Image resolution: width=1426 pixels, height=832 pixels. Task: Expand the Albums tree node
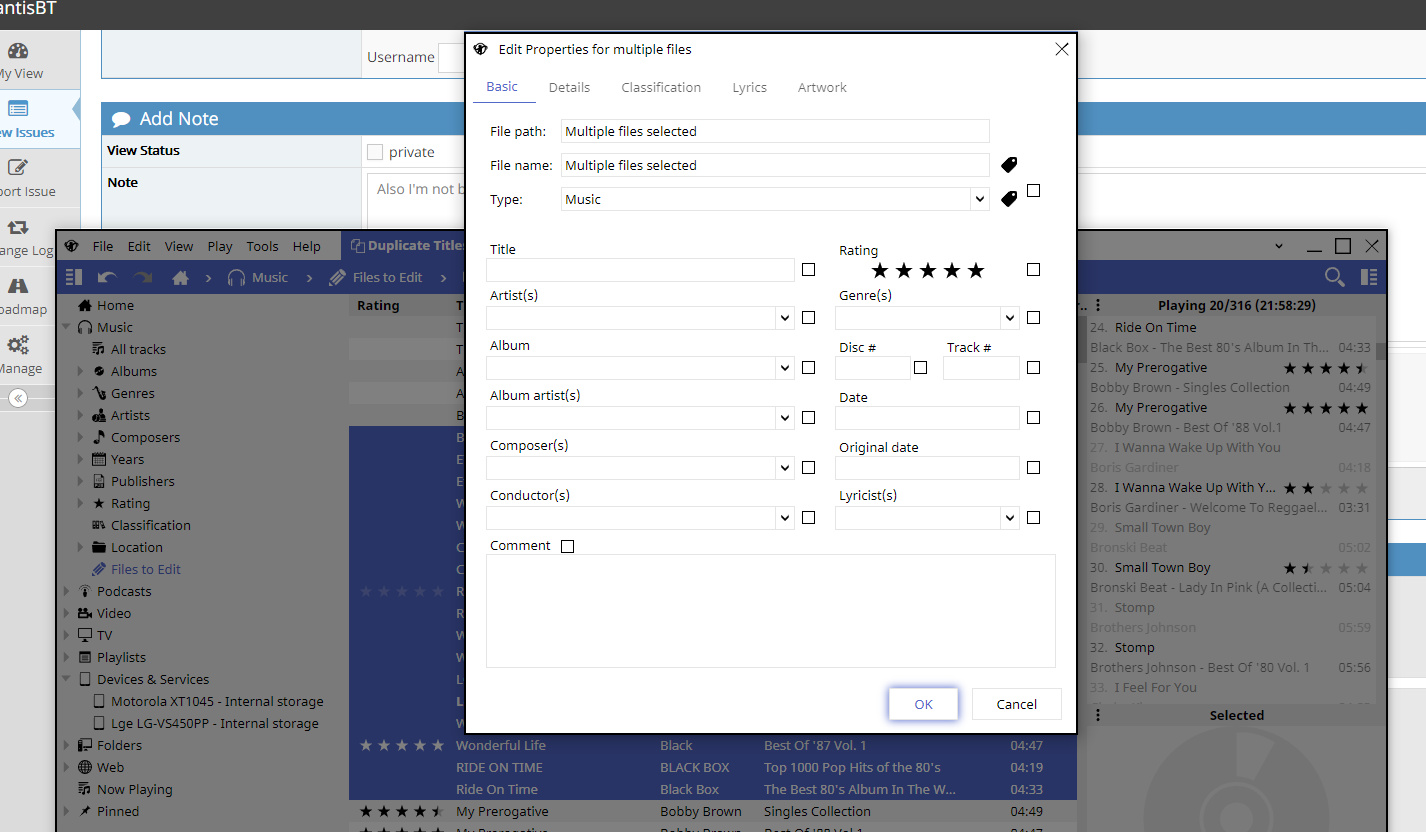pos(81,372)
